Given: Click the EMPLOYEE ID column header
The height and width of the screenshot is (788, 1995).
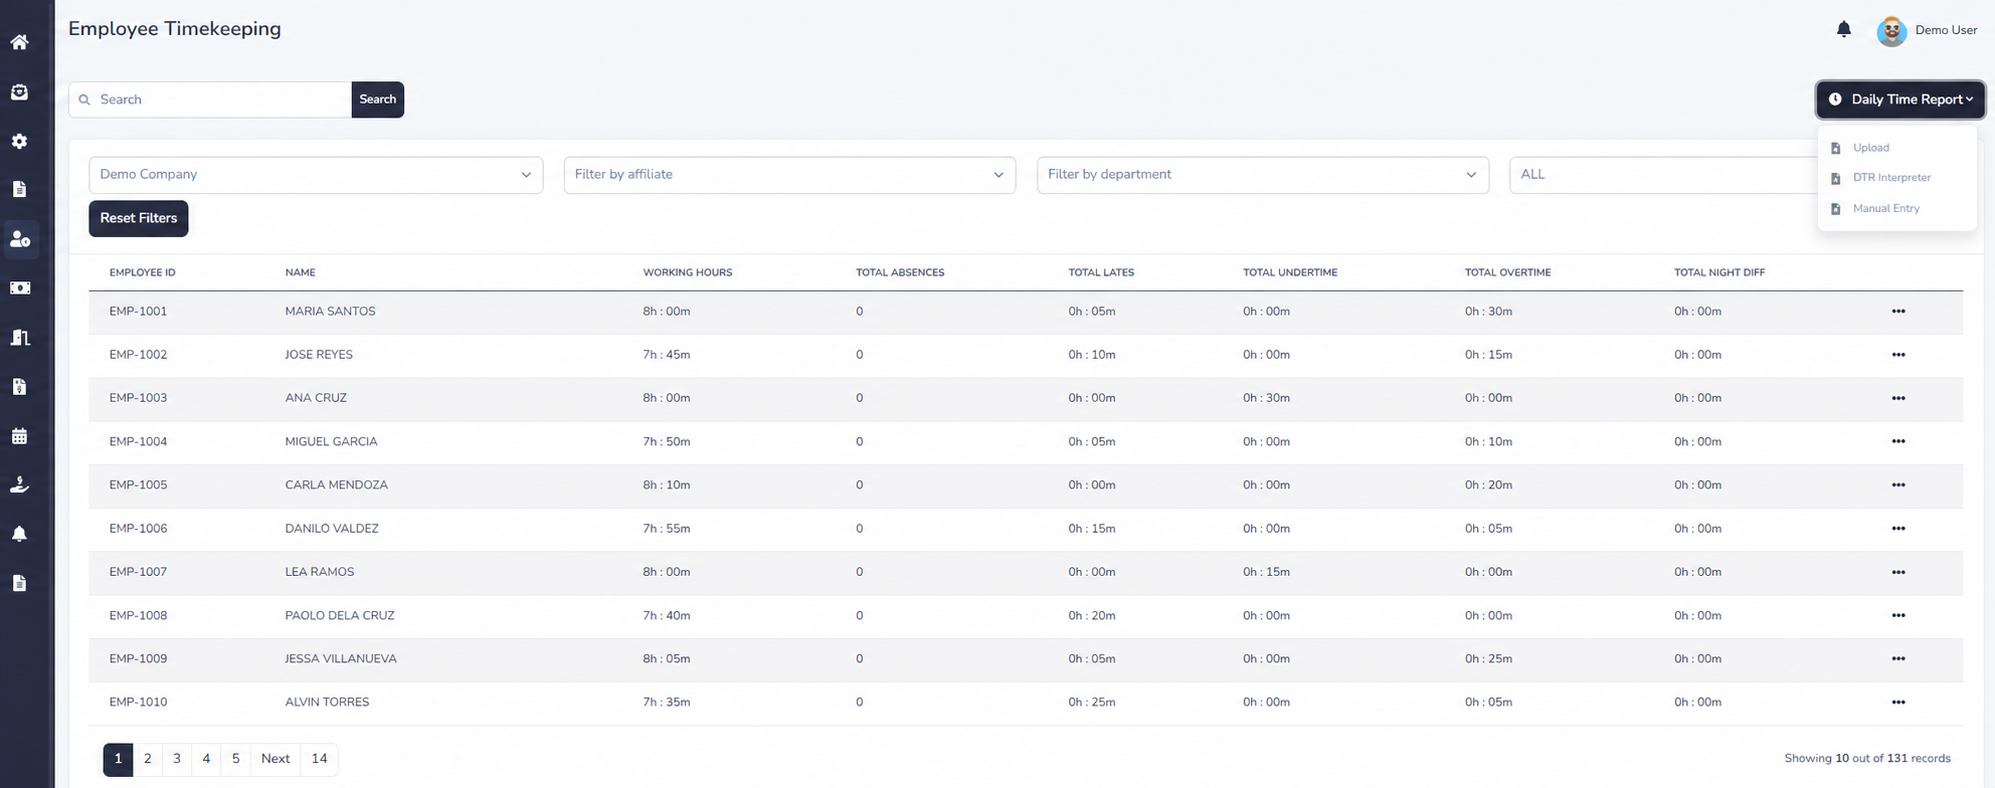Looking at the screenshot, I should point(142,272).
